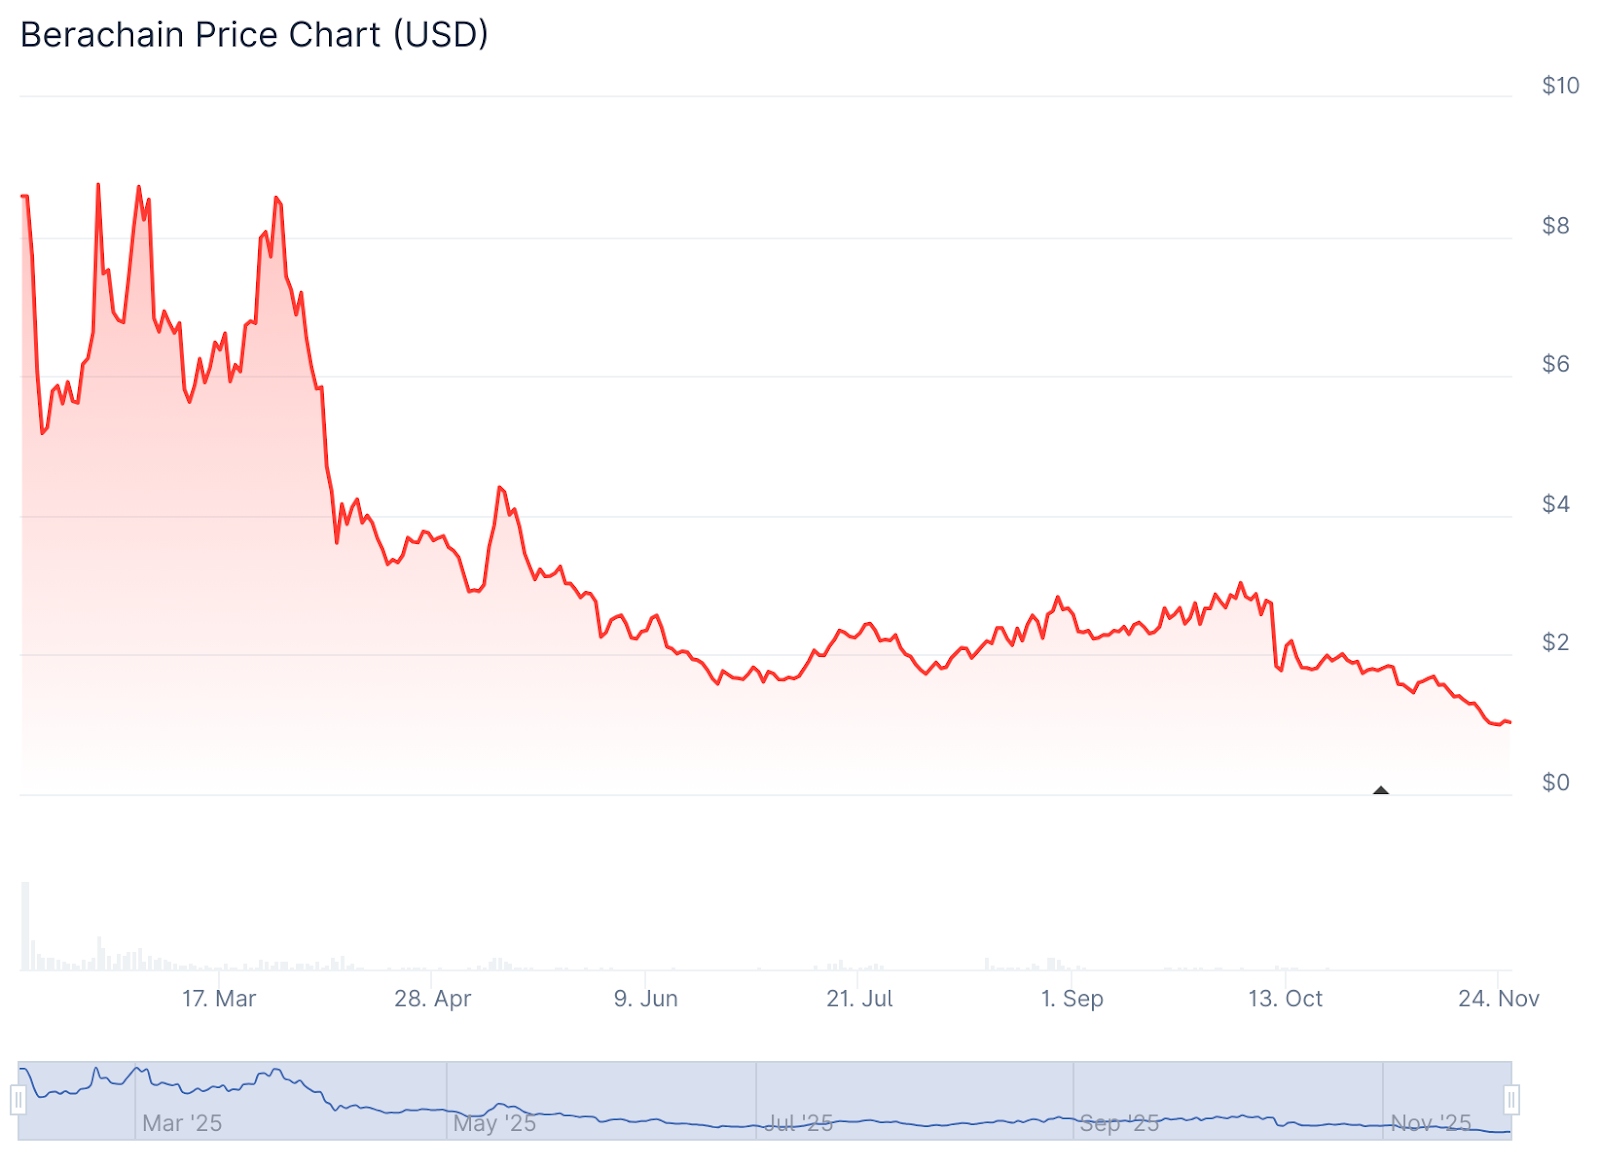The image size is (1600, 1168).
Task: Click the 17. Mar date label
Action: (x=219, y=999)
